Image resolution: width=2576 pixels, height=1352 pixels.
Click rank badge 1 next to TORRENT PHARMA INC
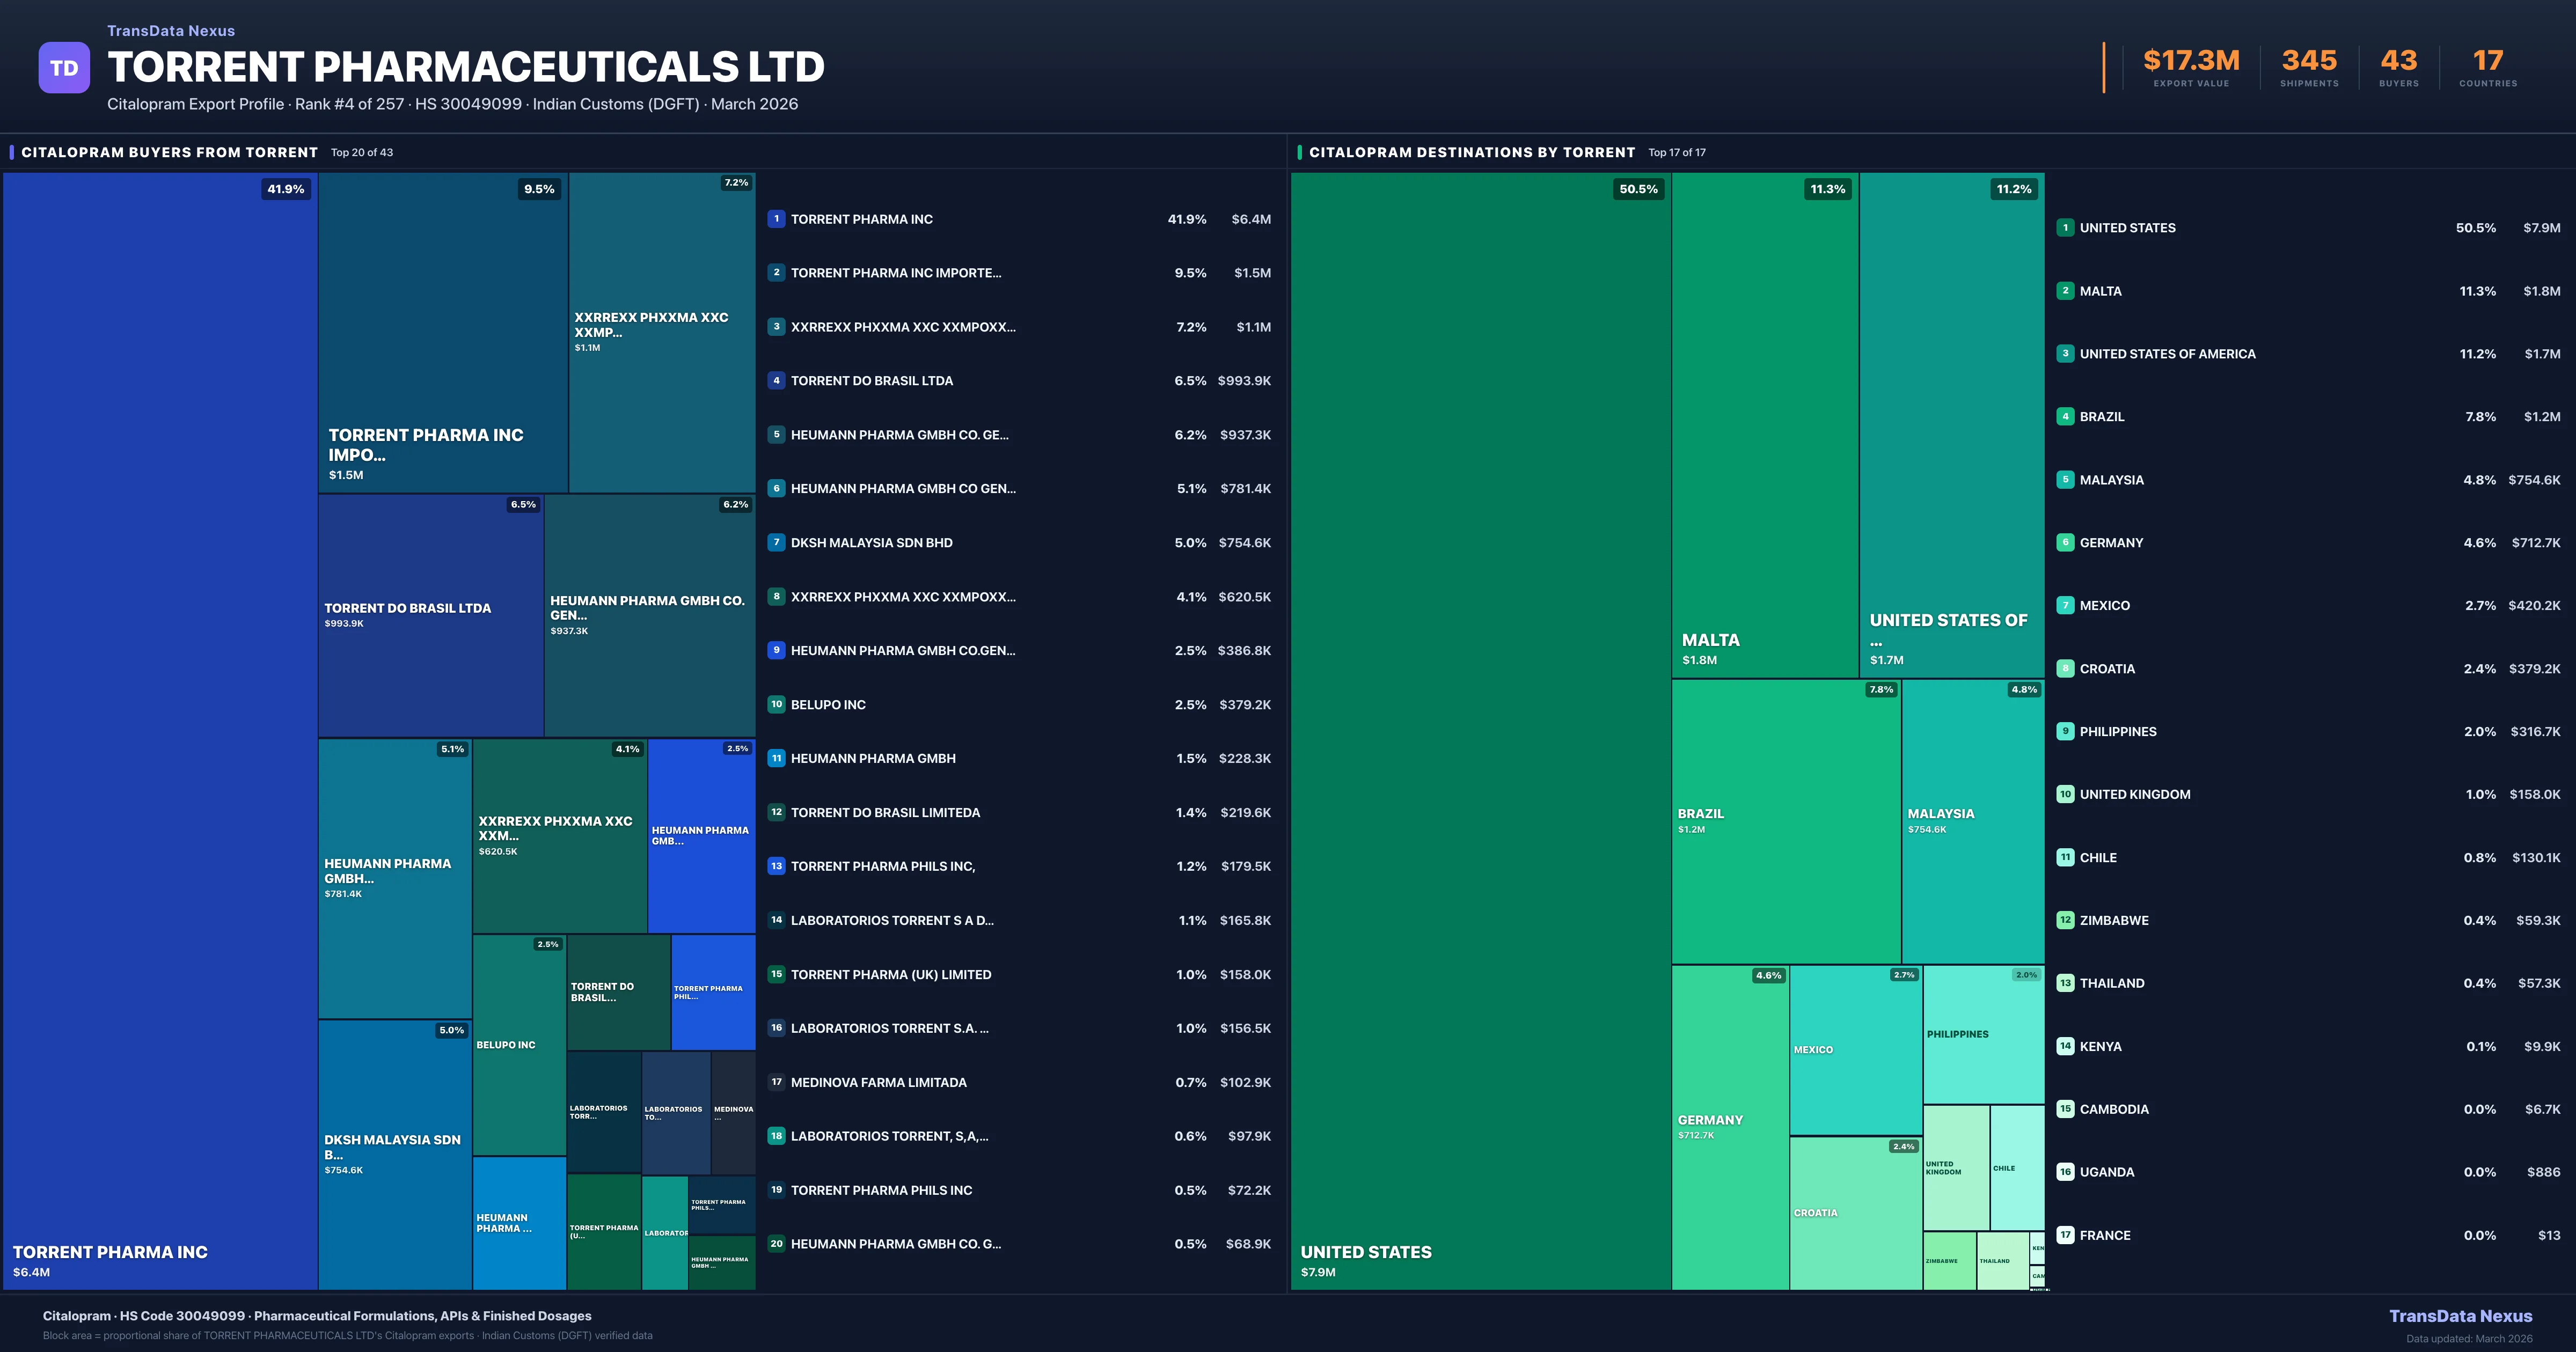coord(776,219)
